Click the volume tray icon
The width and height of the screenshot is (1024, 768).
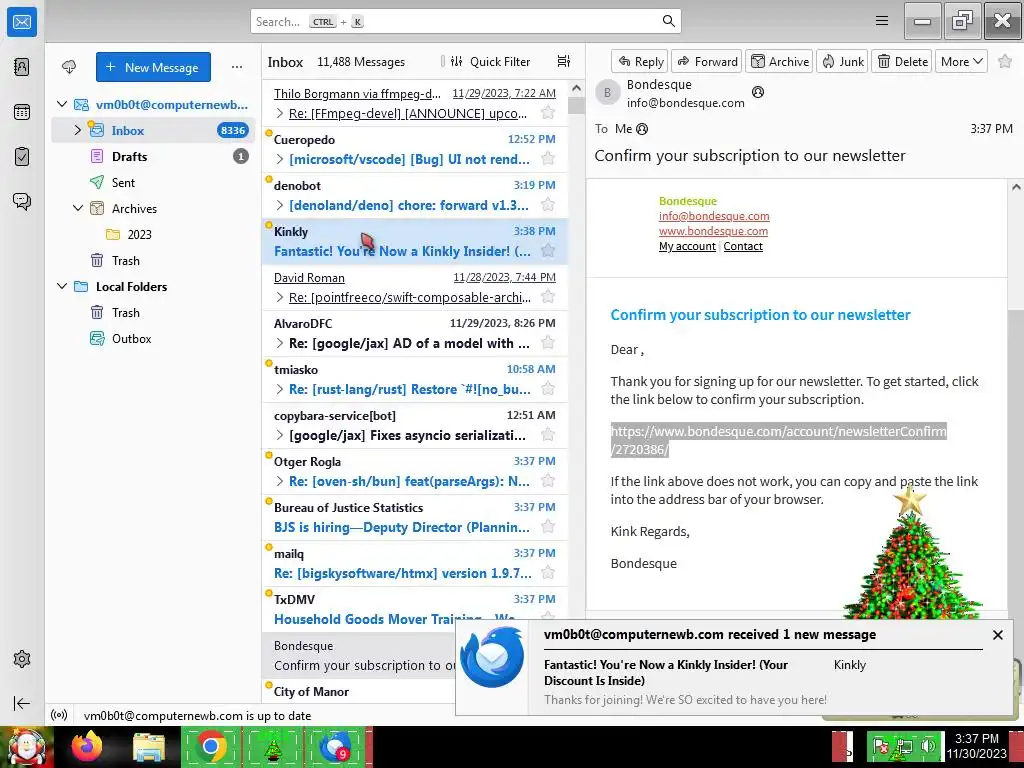tap(927, 746)
